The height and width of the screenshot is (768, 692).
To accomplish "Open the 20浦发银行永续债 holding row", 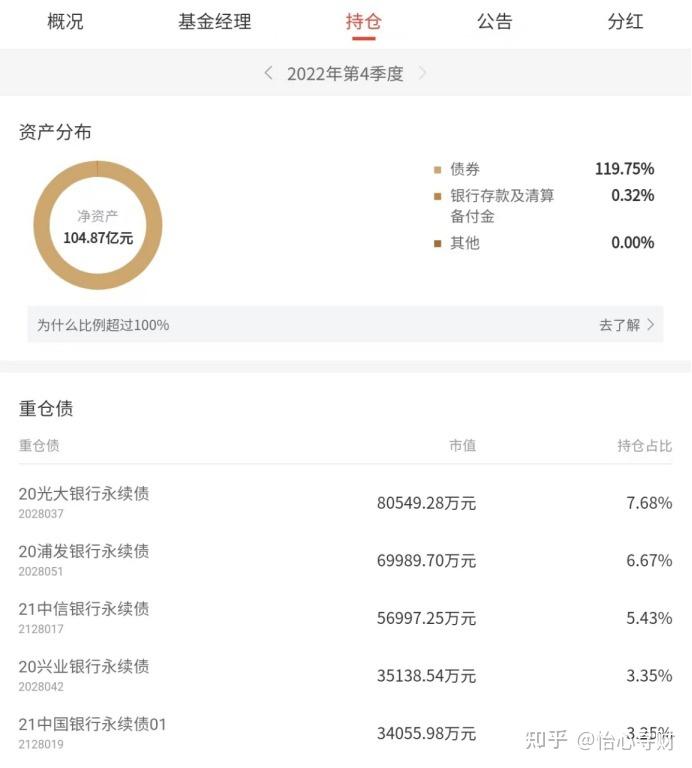I will [x=345, y=560].
